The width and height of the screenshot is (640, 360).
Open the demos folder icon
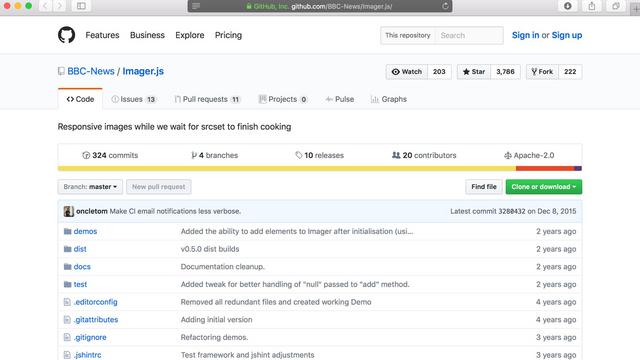click(68, 231)
